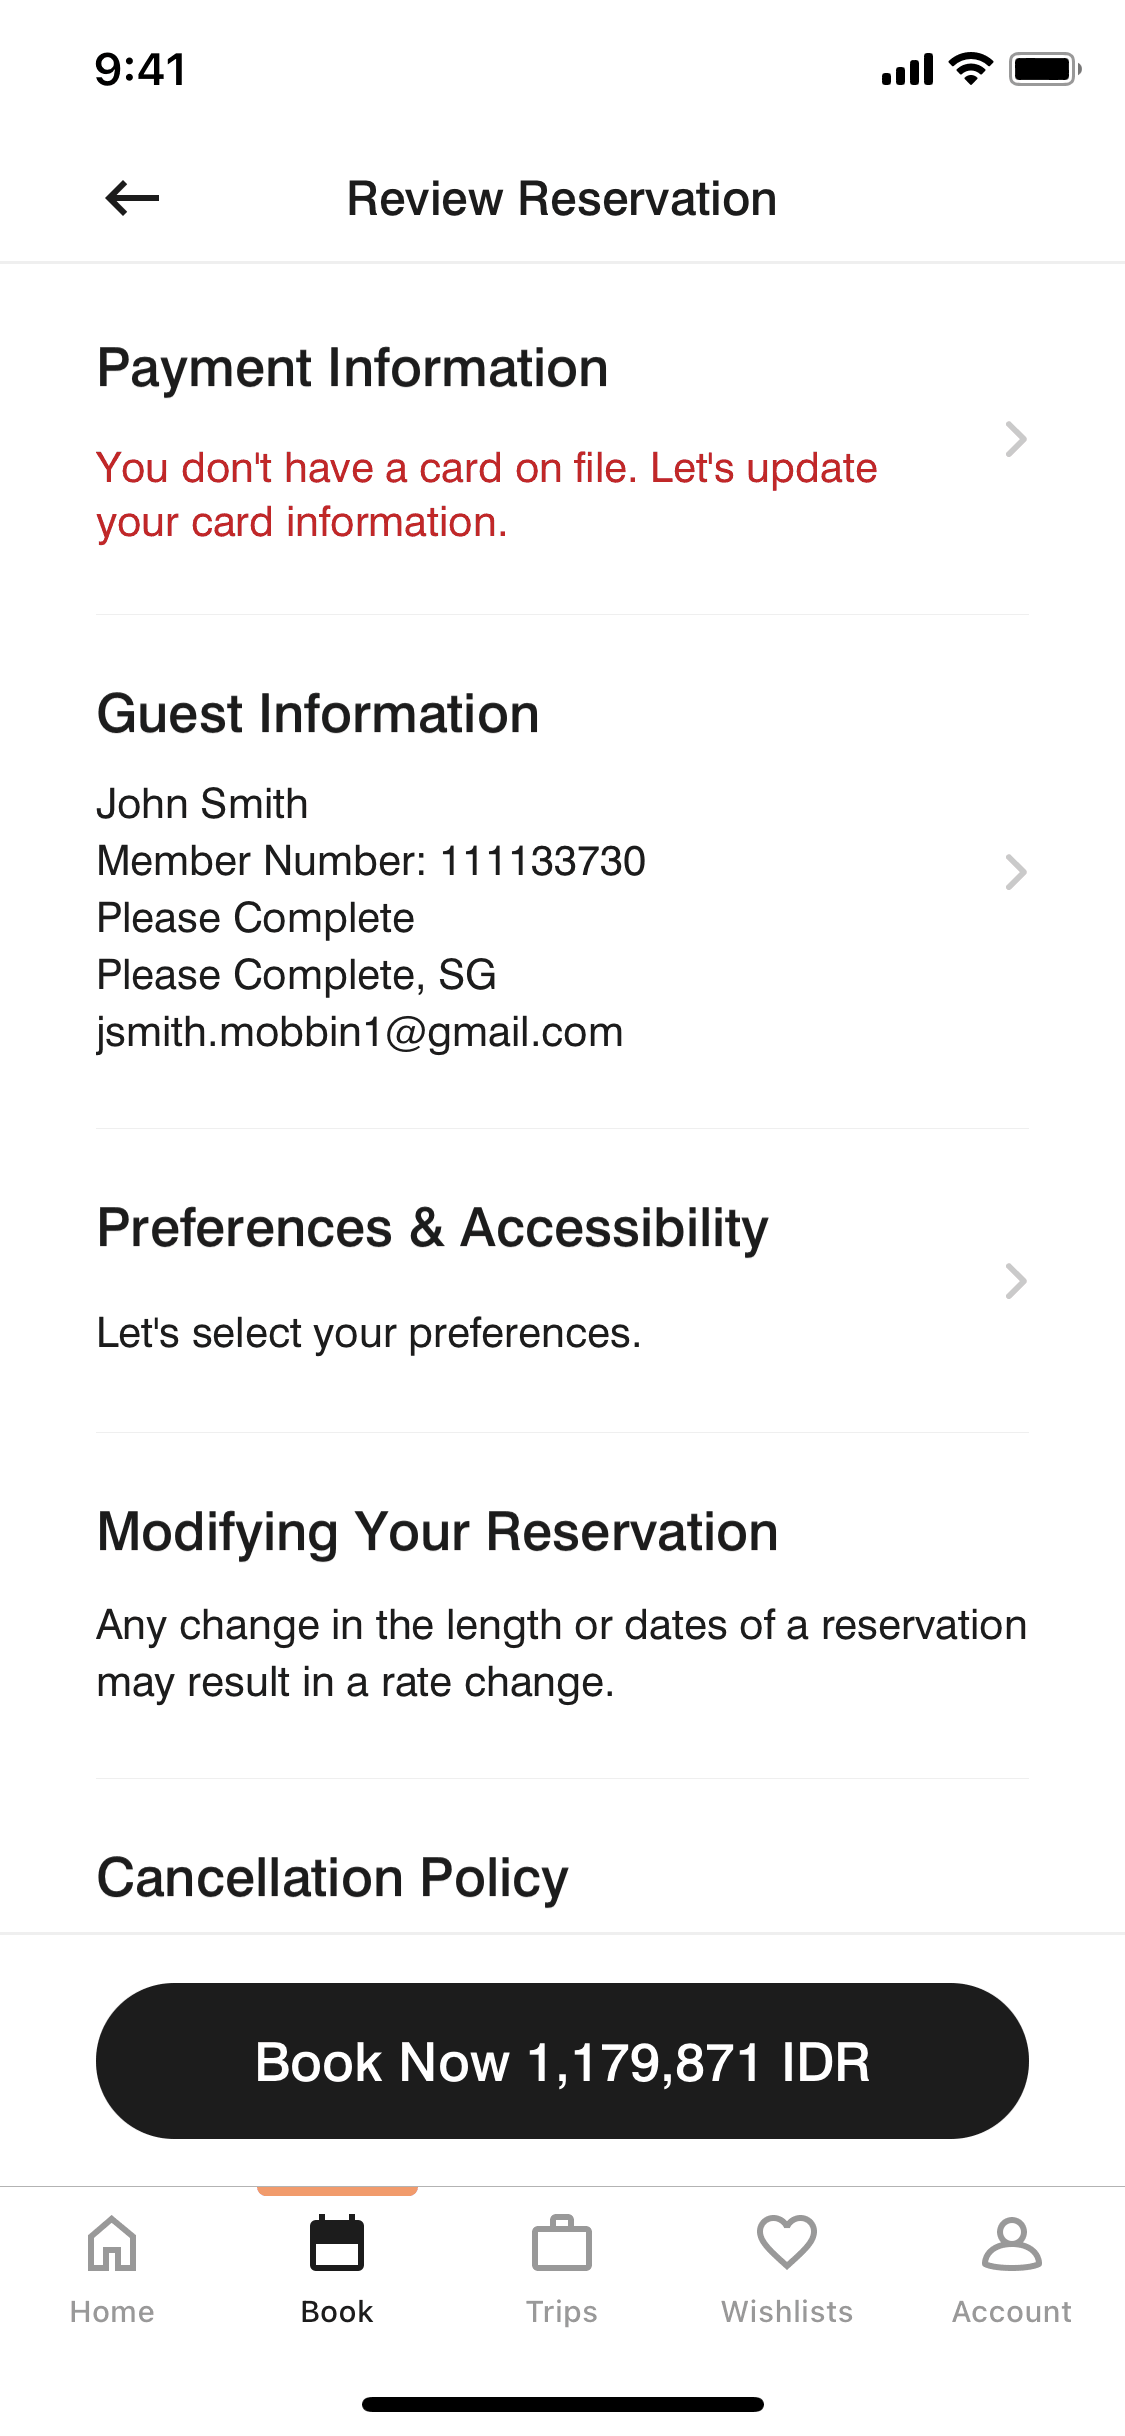Tap "Let's select your preferences" text
The width and height of the screenshot is (1125, 2436).
368,1333
